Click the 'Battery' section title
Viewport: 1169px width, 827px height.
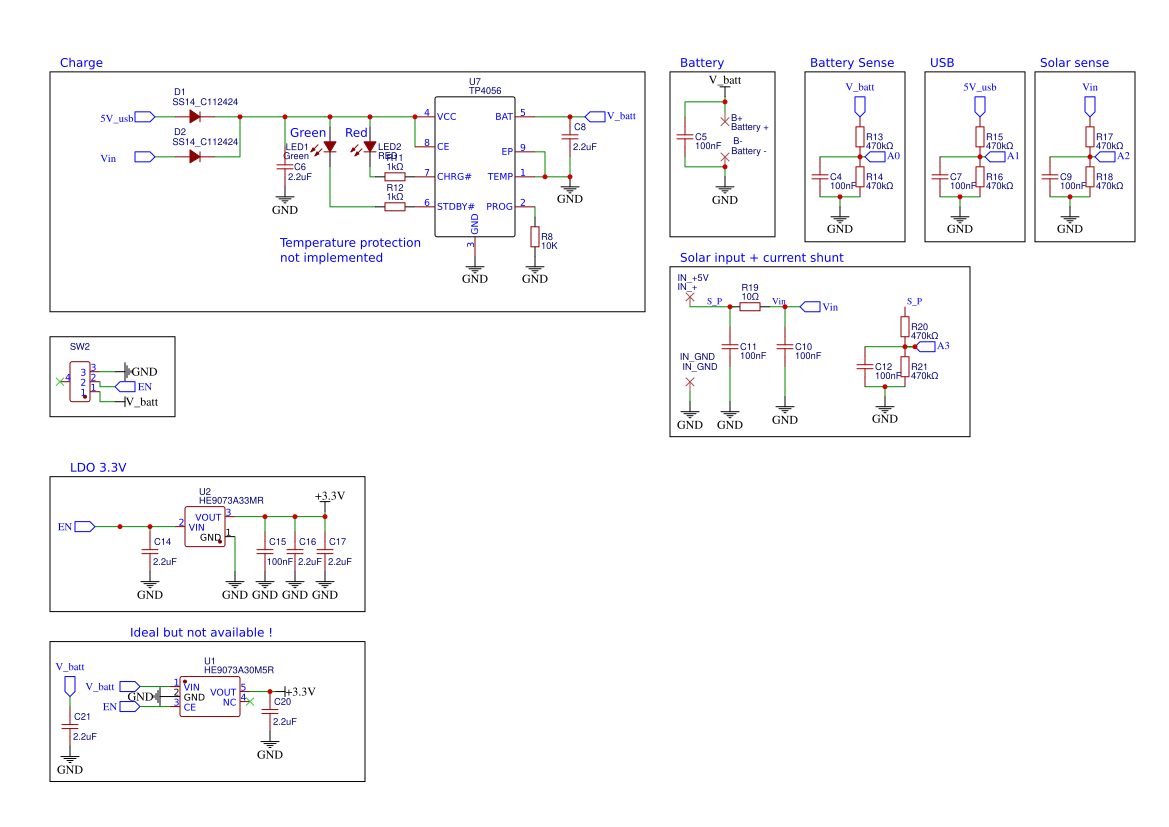tap(702, 63)
